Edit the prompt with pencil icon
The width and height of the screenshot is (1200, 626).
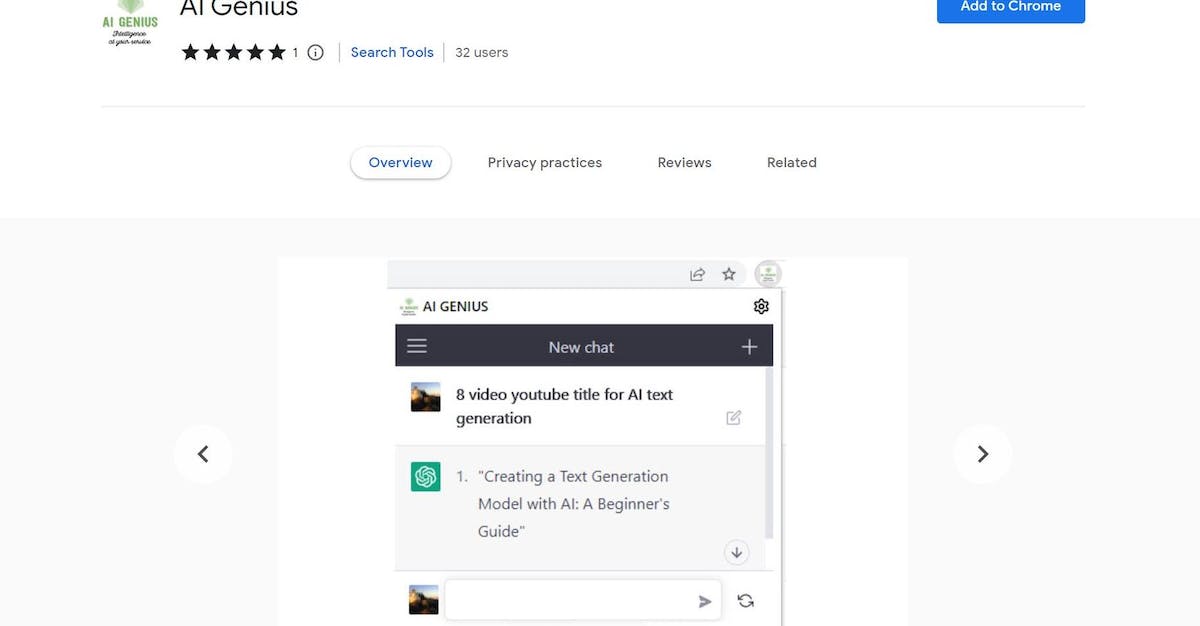pyautogui.click(x=734, y=418)
